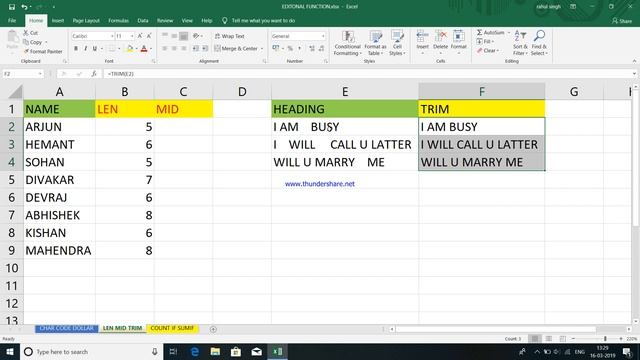Viewport: 640px width, 360px height.
Task: Apply percent style formatting
Action: pyautogui.click(x=290, y=49)
